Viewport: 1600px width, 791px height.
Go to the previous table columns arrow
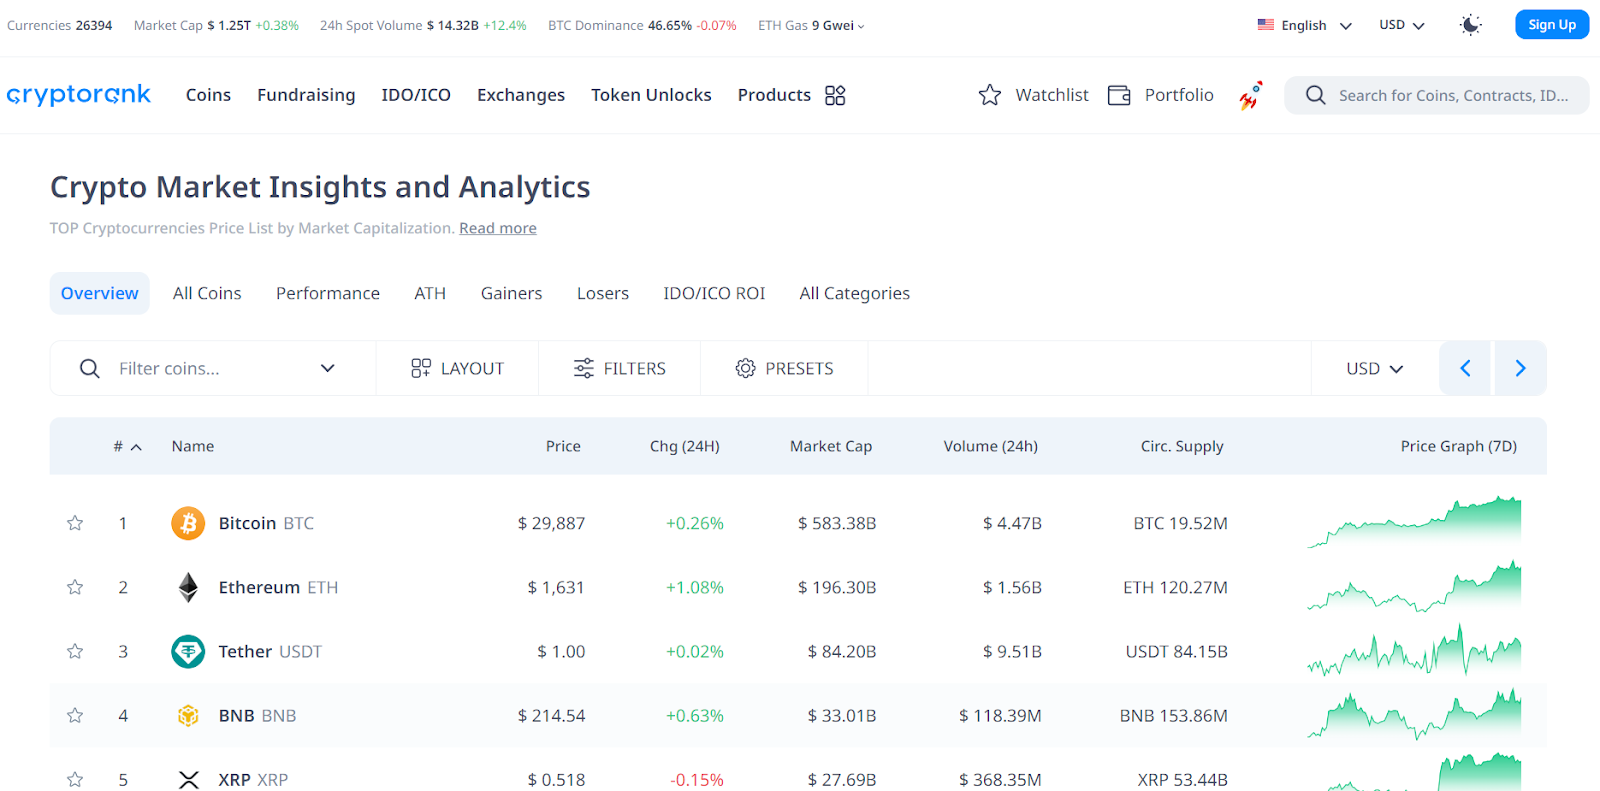(x=1465, y=368)
